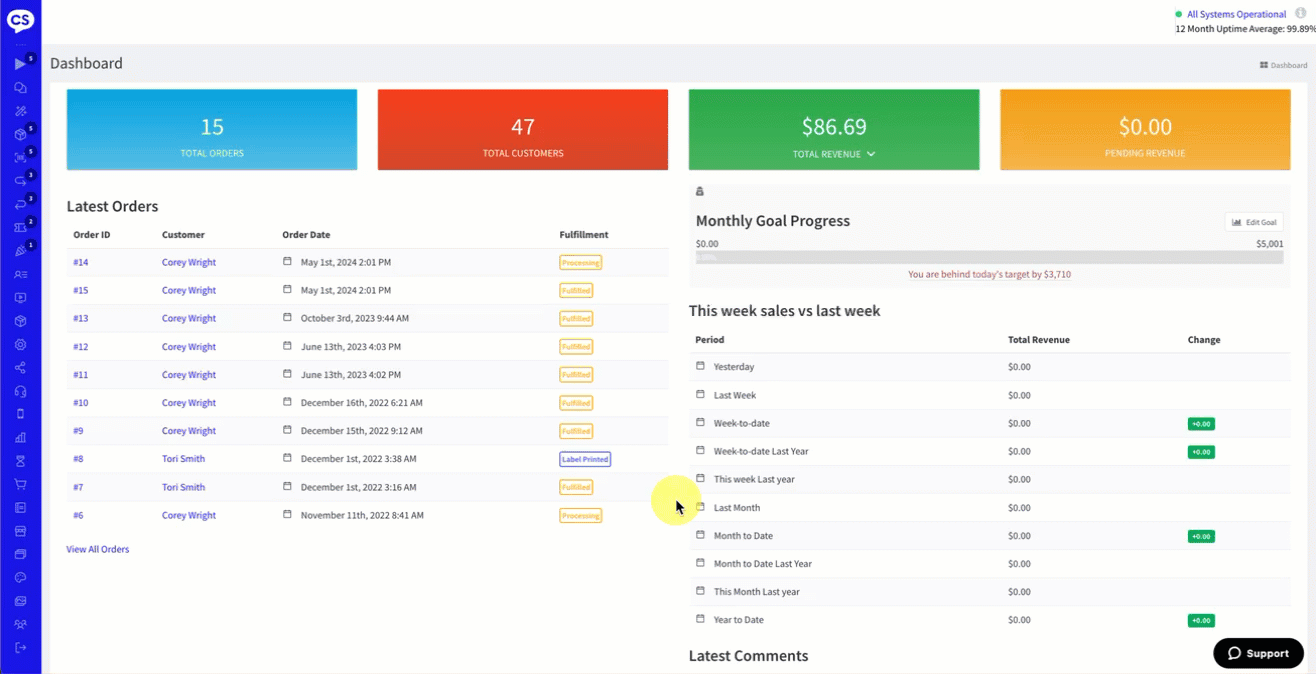Click the logout icon at sidebar bottom
Screen dimensions: 1316x674
pyautogui.click(x=20, y=648)
